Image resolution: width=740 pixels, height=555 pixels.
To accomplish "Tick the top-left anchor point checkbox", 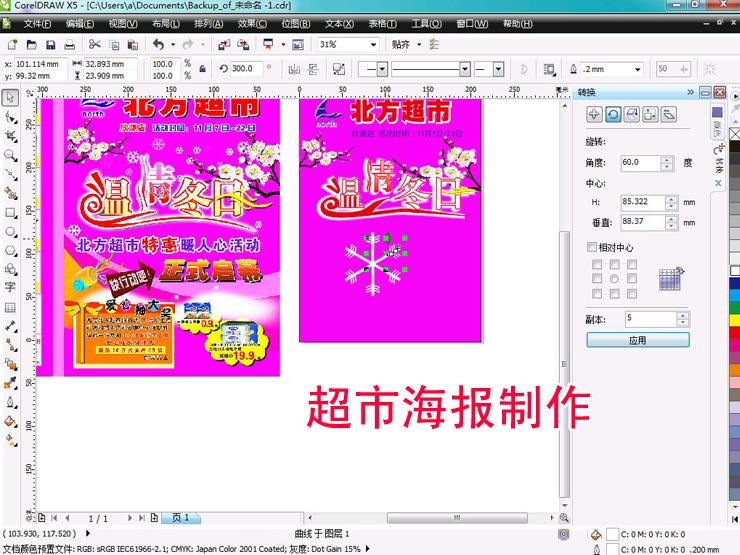I will (x=597, y=265).
